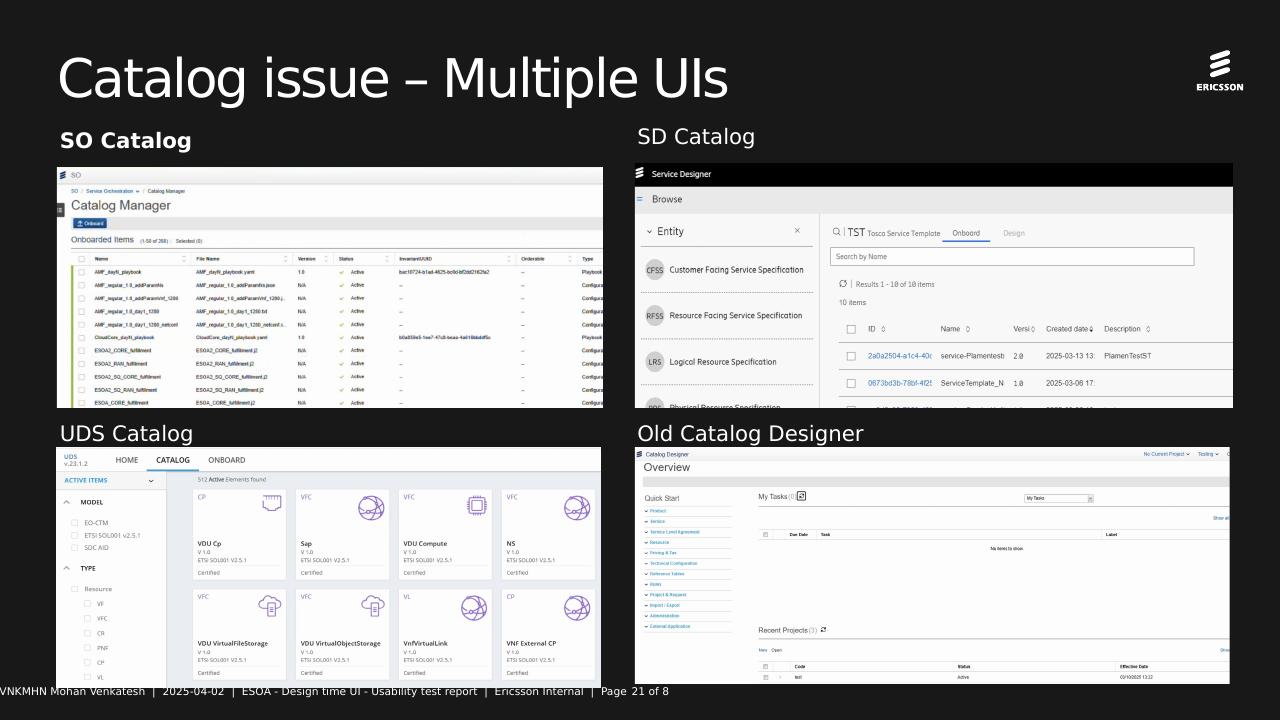Click the Sap card globe icon

(x=371, y=508)
